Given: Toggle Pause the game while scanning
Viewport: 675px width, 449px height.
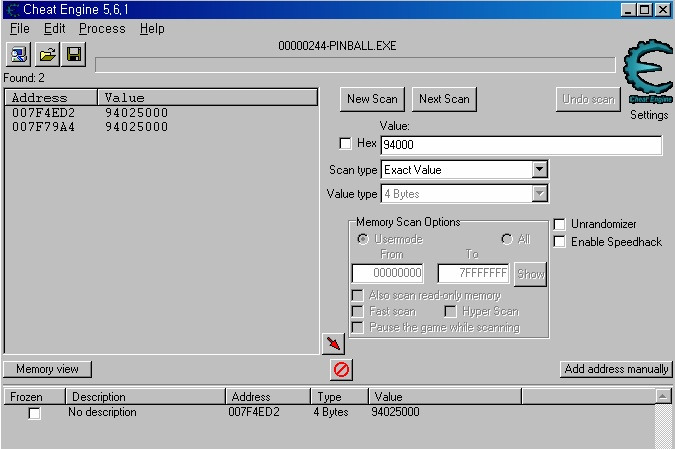Looking at the screenshot, I should [x=358, y=327].
